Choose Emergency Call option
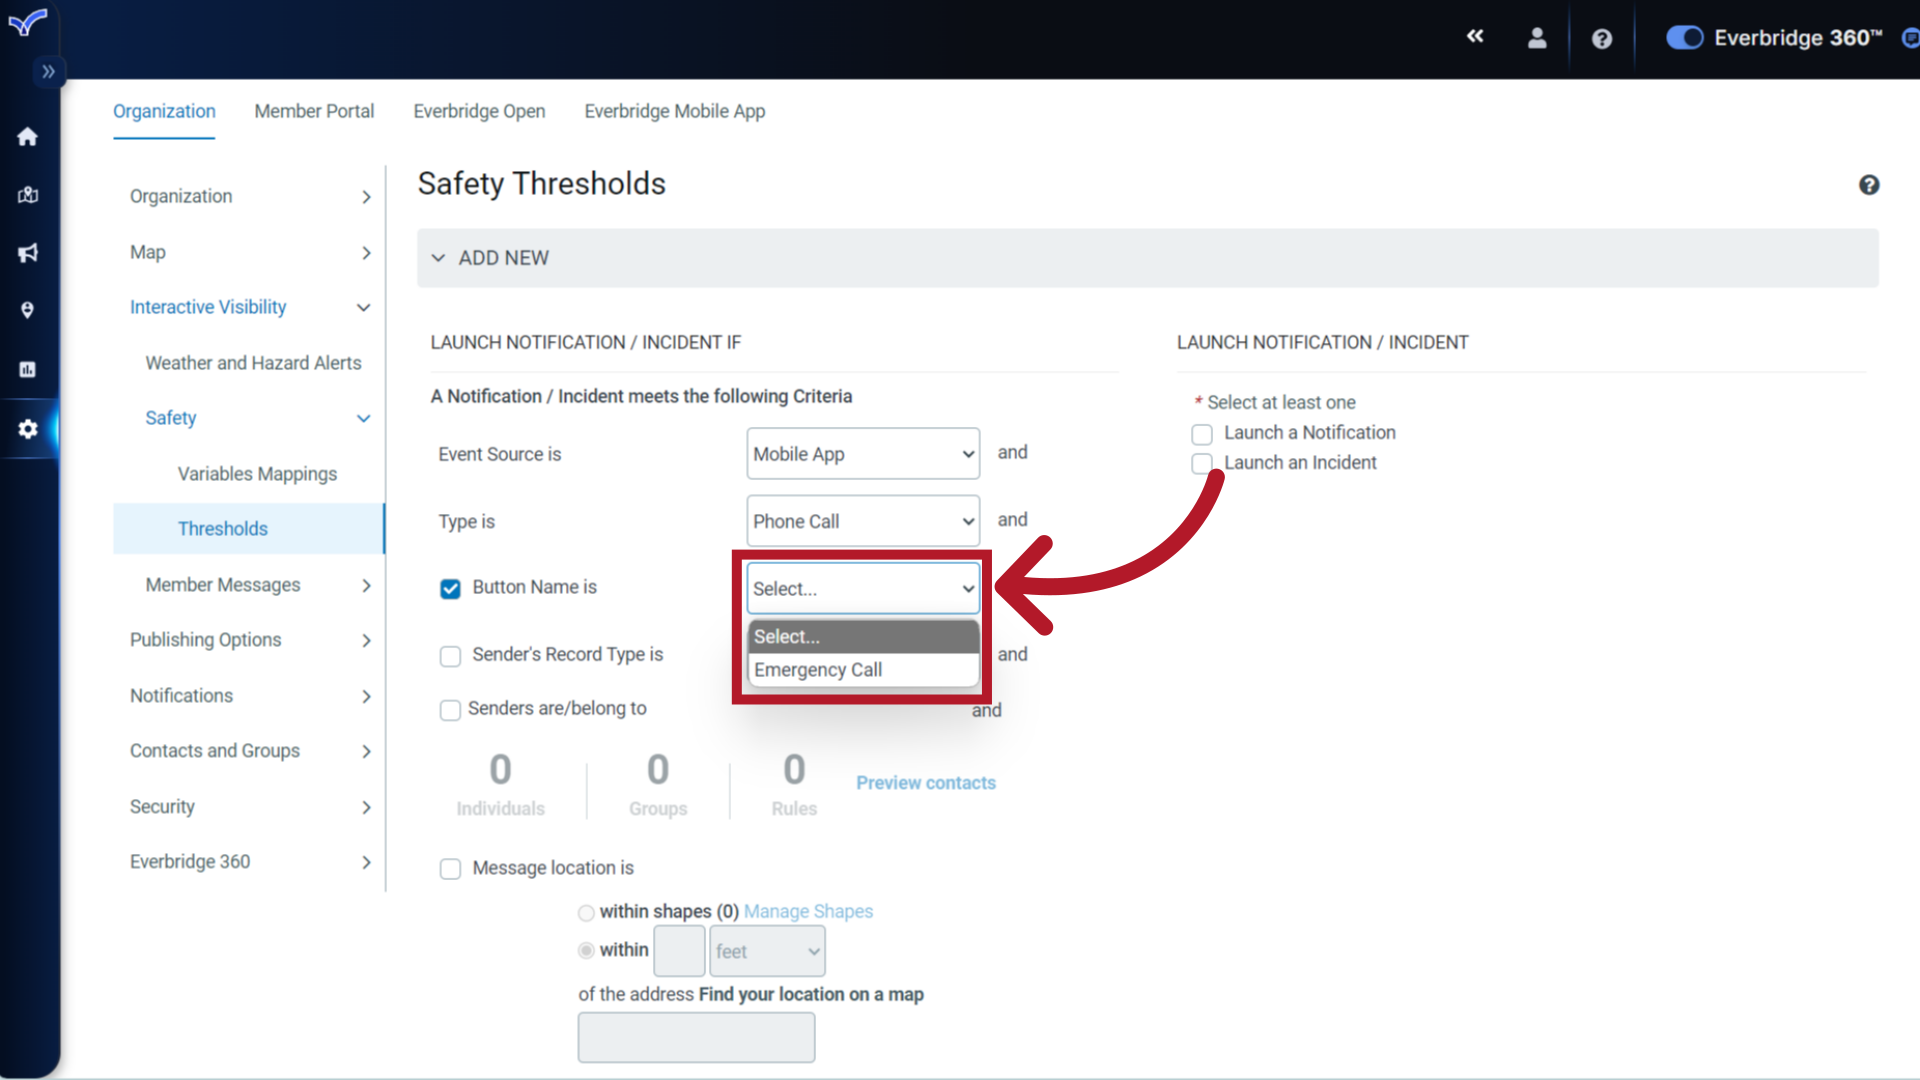Viewport: 1920px width, 1080px height. 863,670
